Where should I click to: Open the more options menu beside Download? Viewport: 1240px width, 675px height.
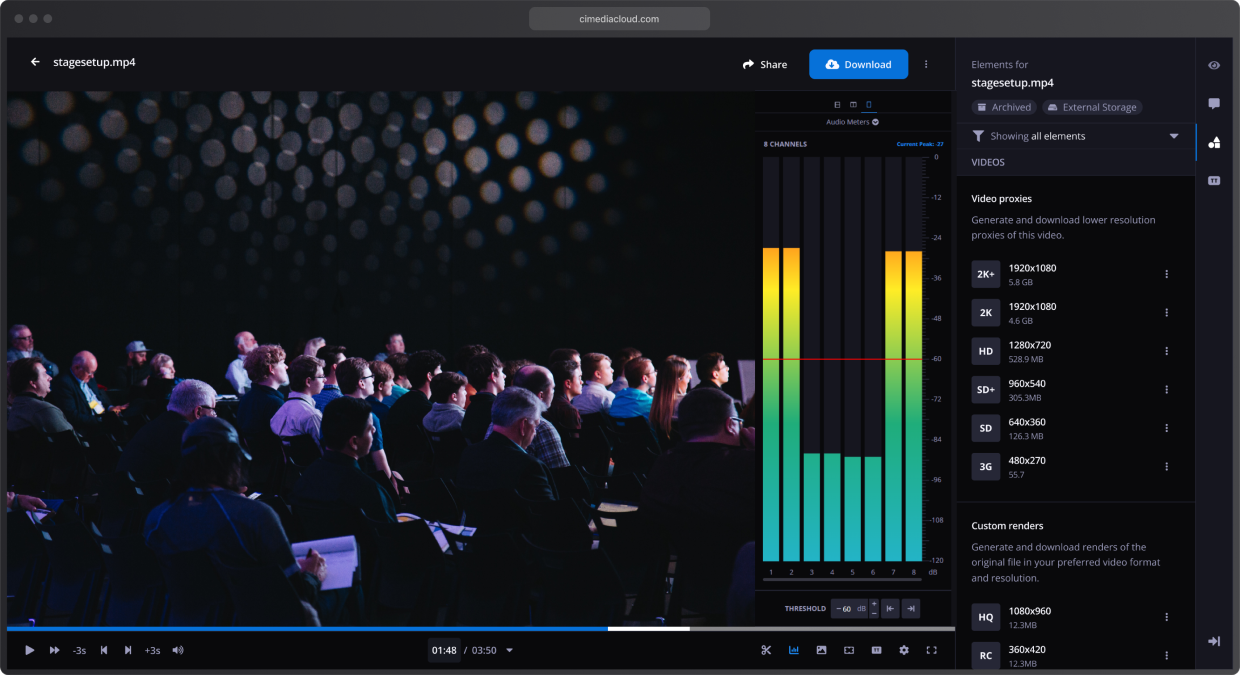coord(926,64)
